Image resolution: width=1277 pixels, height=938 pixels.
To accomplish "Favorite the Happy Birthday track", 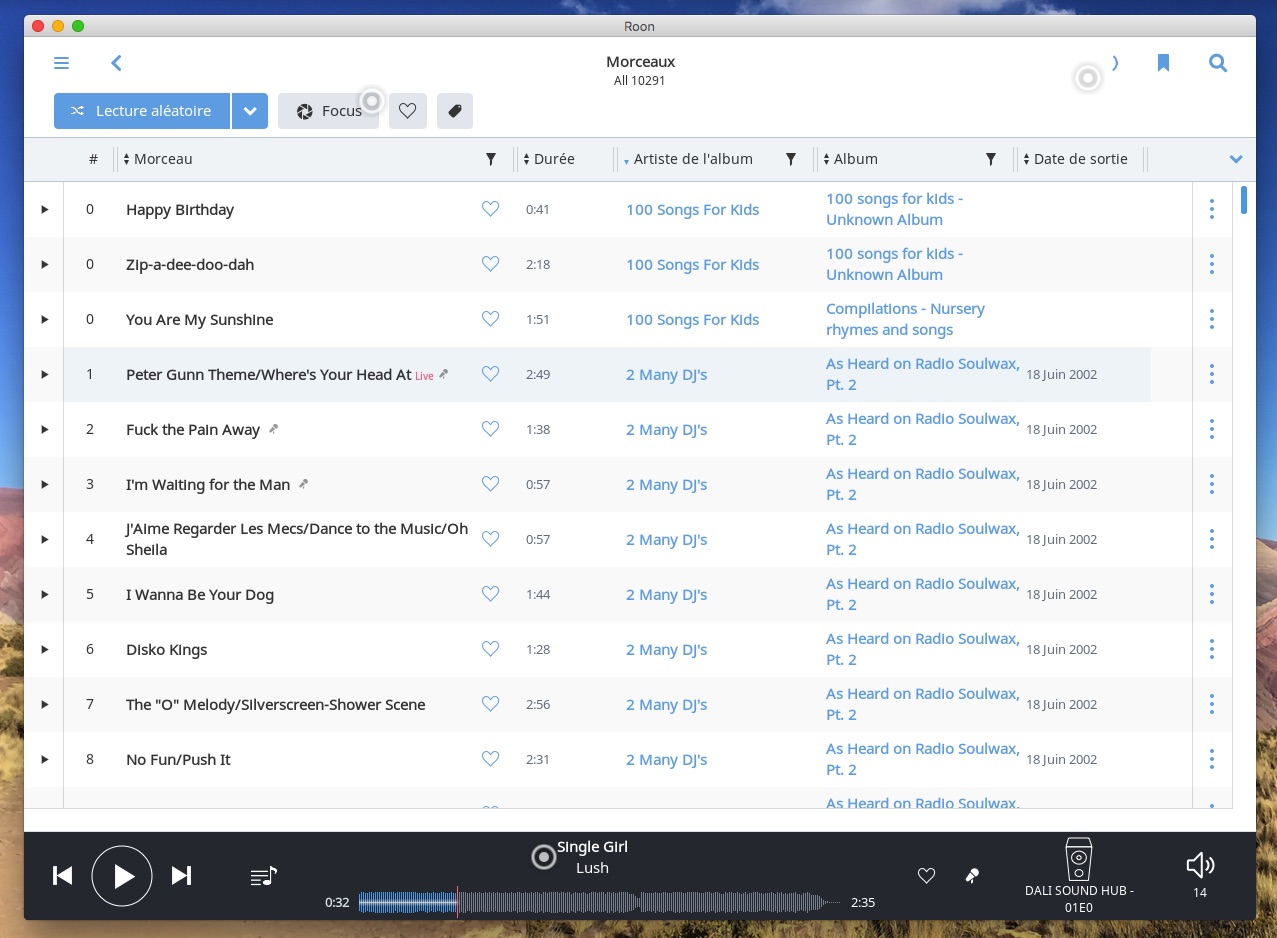I will click(x=490, y=209).
